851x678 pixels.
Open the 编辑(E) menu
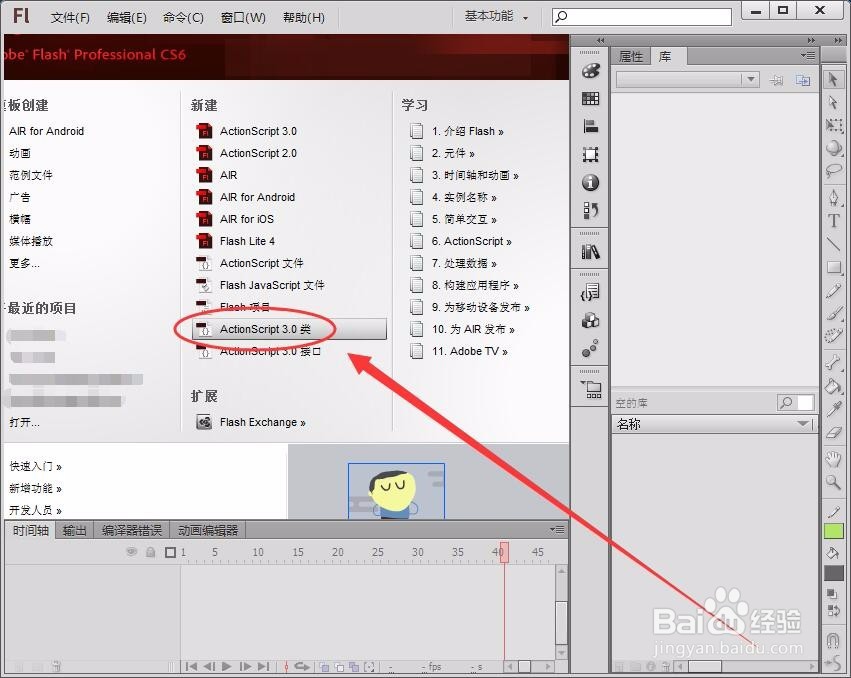[126, 18]
